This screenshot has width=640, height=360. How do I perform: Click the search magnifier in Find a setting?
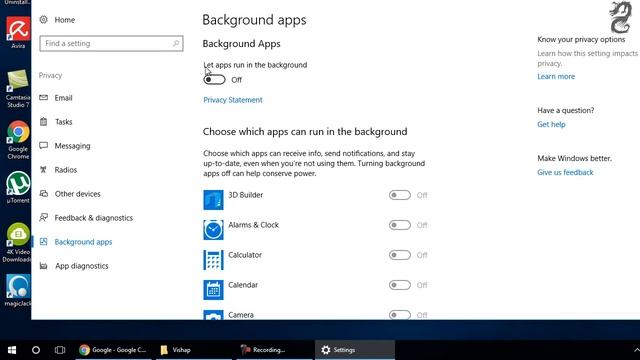point(176,43)
